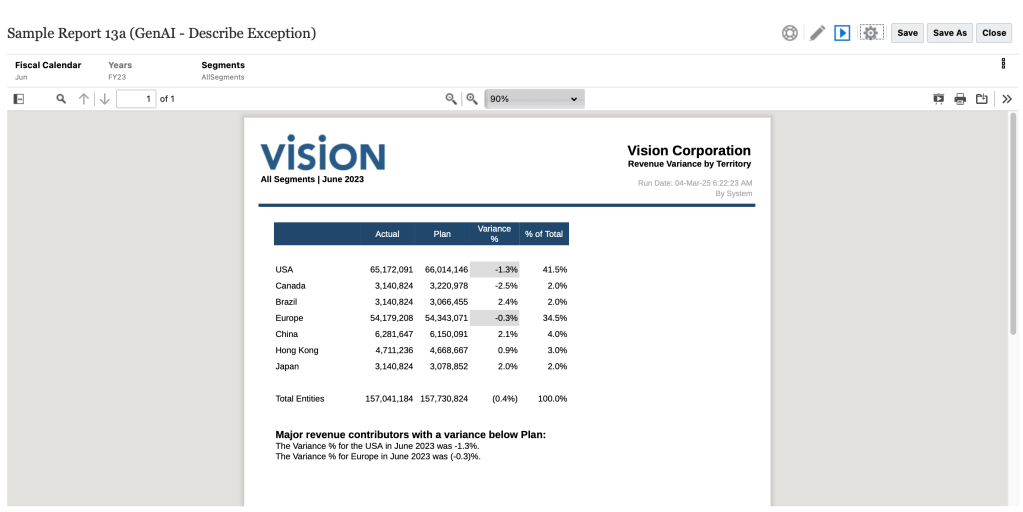The image size is (1023, 512).
Task: Click the zoom in magnifier
Action: click(472, 99)
